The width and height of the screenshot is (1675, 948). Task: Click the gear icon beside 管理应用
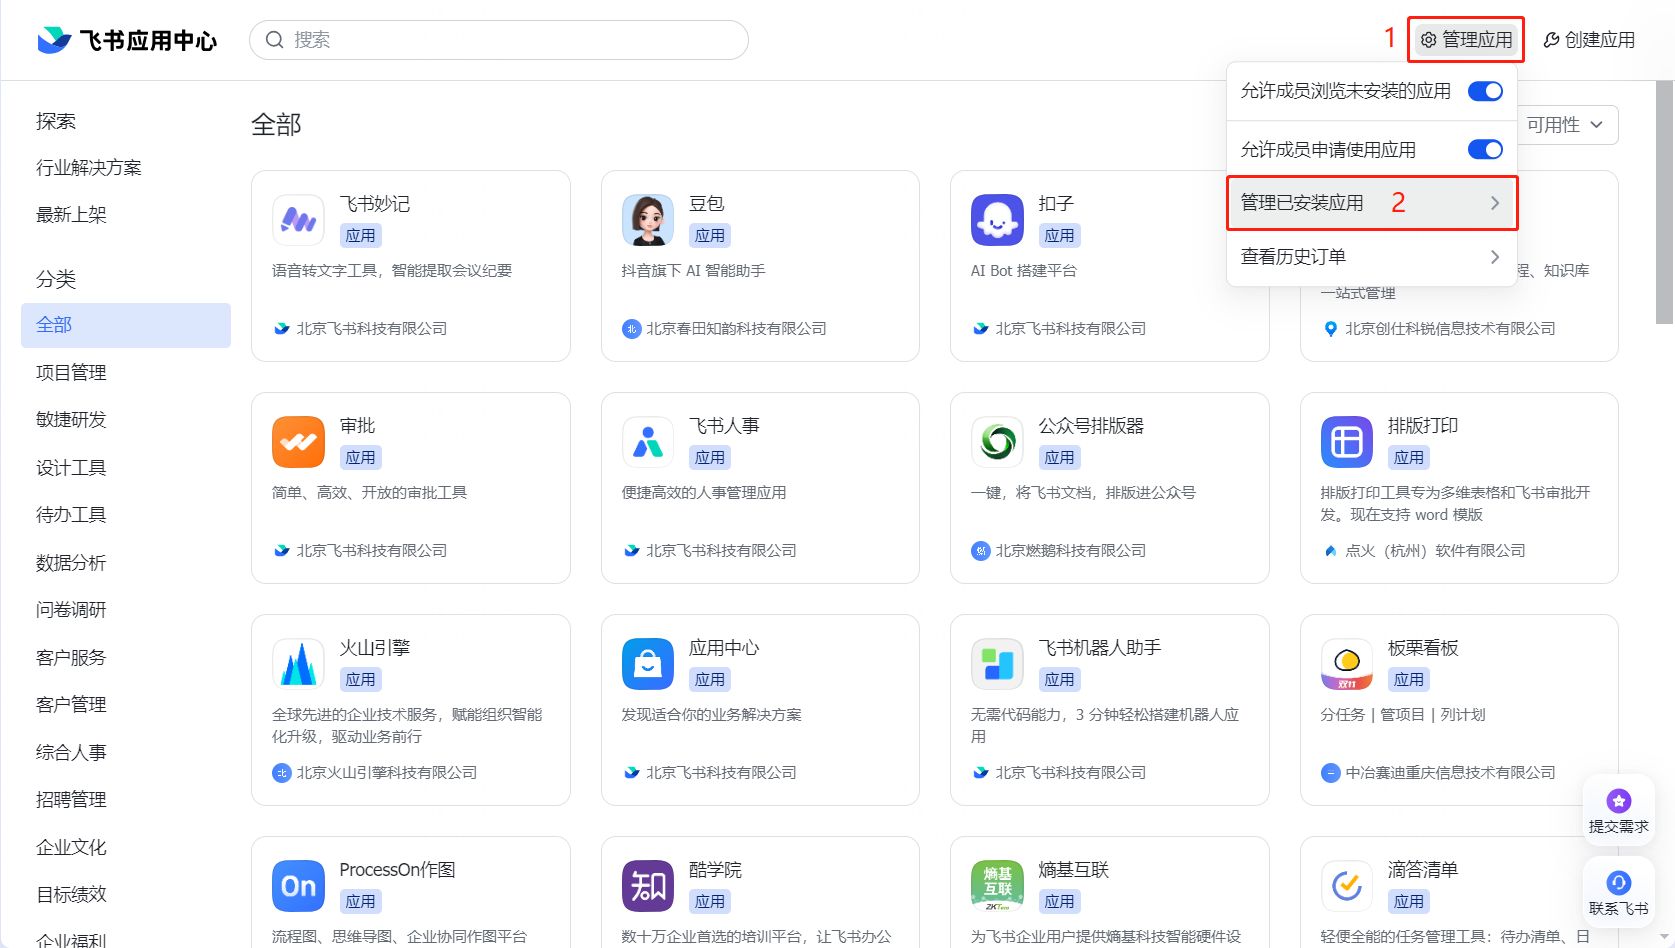click(1429, 40)
